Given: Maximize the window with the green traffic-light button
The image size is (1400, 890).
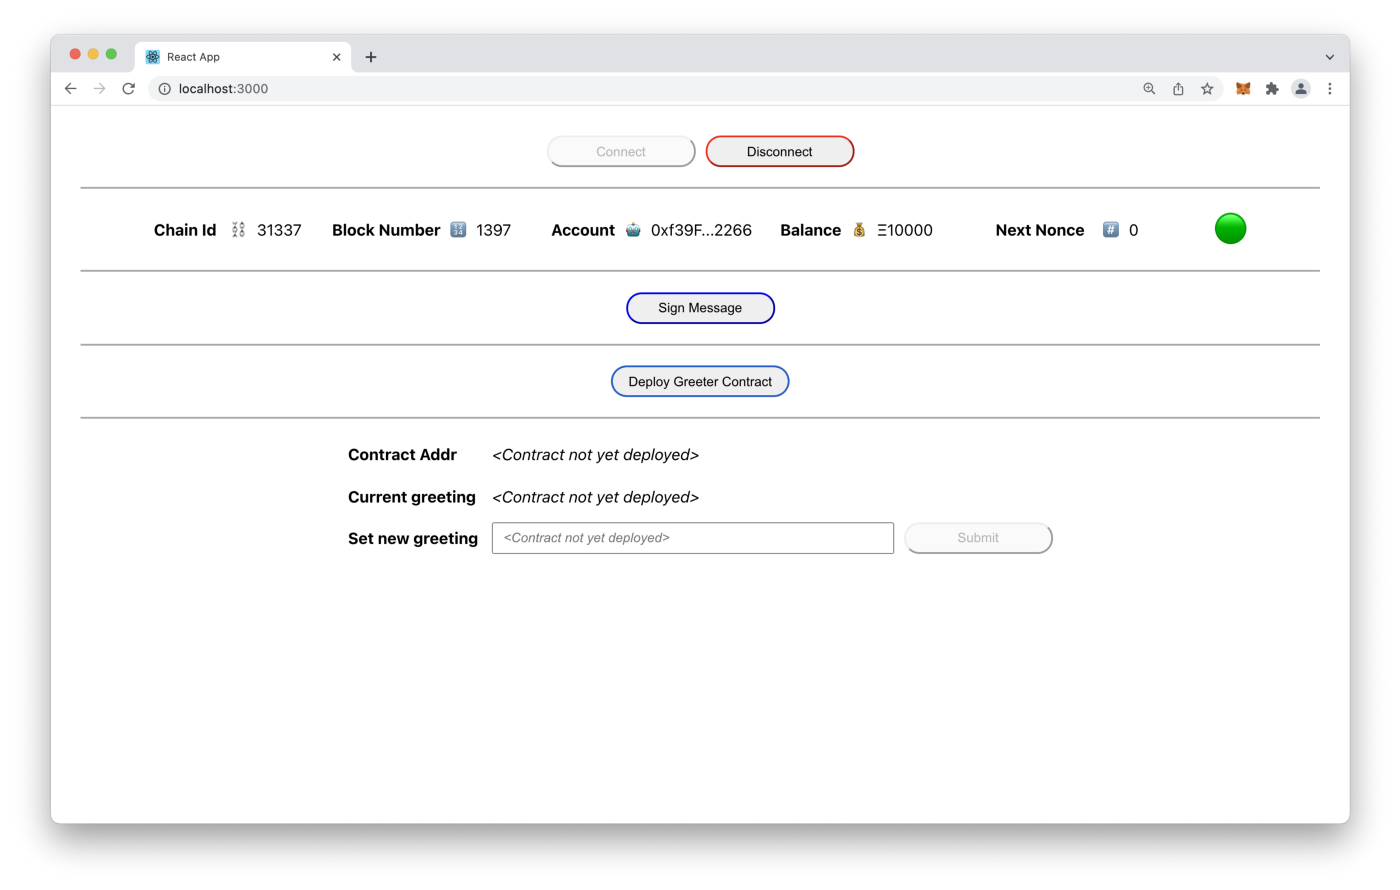Looking at the screenshot, I should [x=111, y=54].
